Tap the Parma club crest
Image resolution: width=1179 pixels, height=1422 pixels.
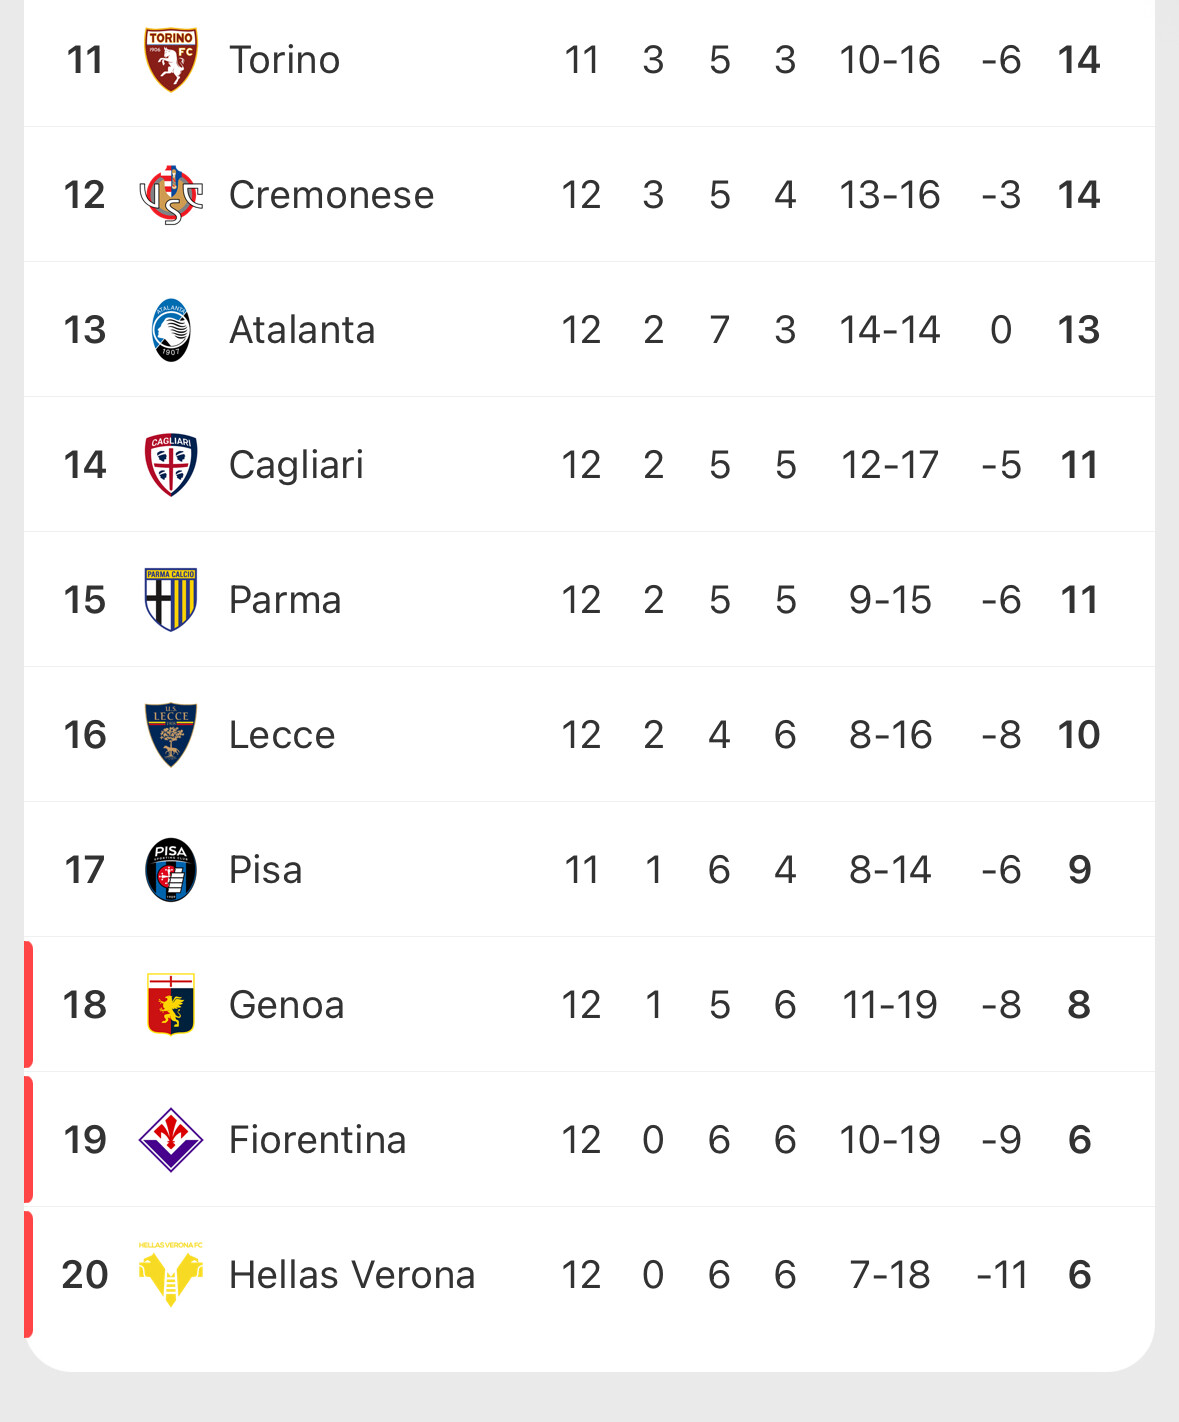[x=171, y=600]
